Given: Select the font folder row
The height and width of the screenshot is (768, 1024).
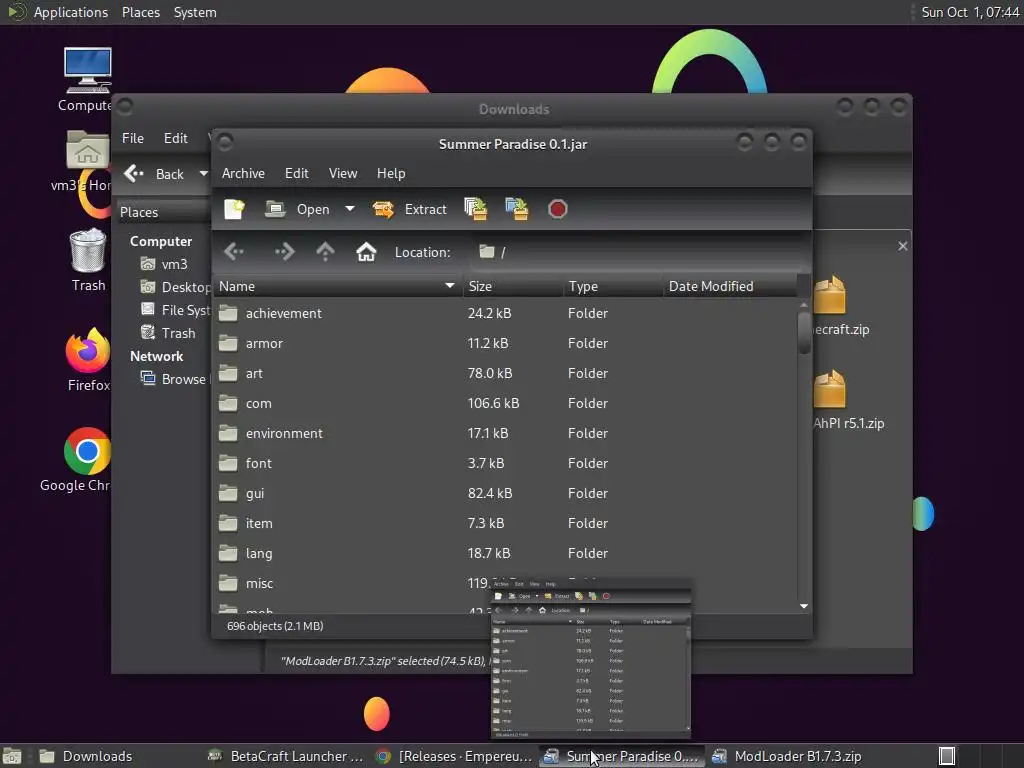Looking at the screenshot, I should [505, 464].
